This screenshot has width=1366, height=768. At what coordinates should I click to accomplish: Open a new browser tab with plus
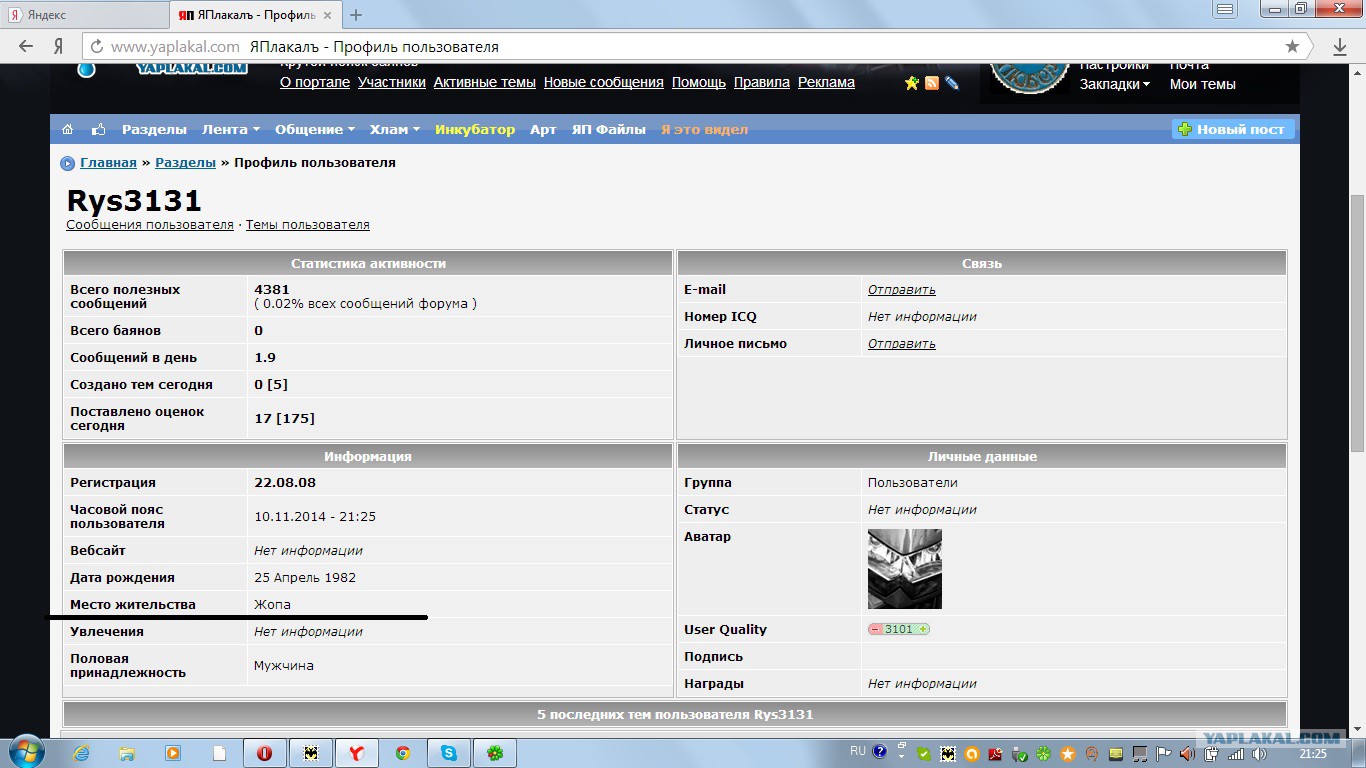356,15
